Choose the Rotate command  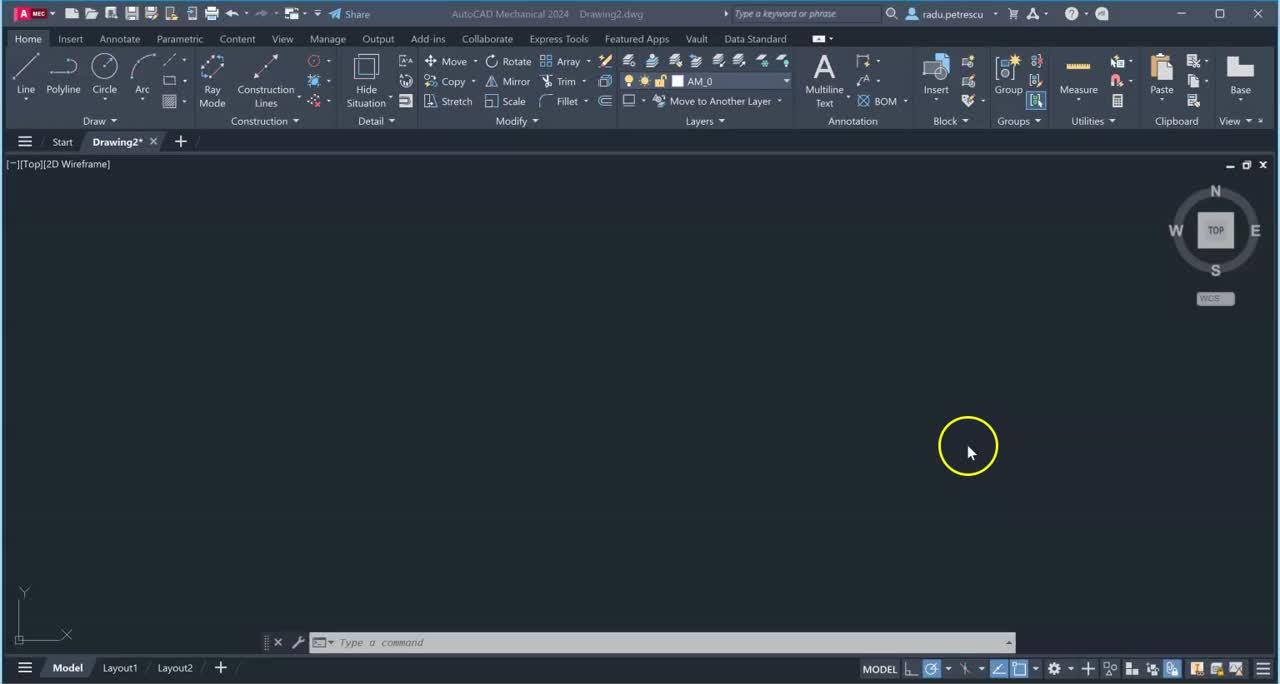[508, 61]
